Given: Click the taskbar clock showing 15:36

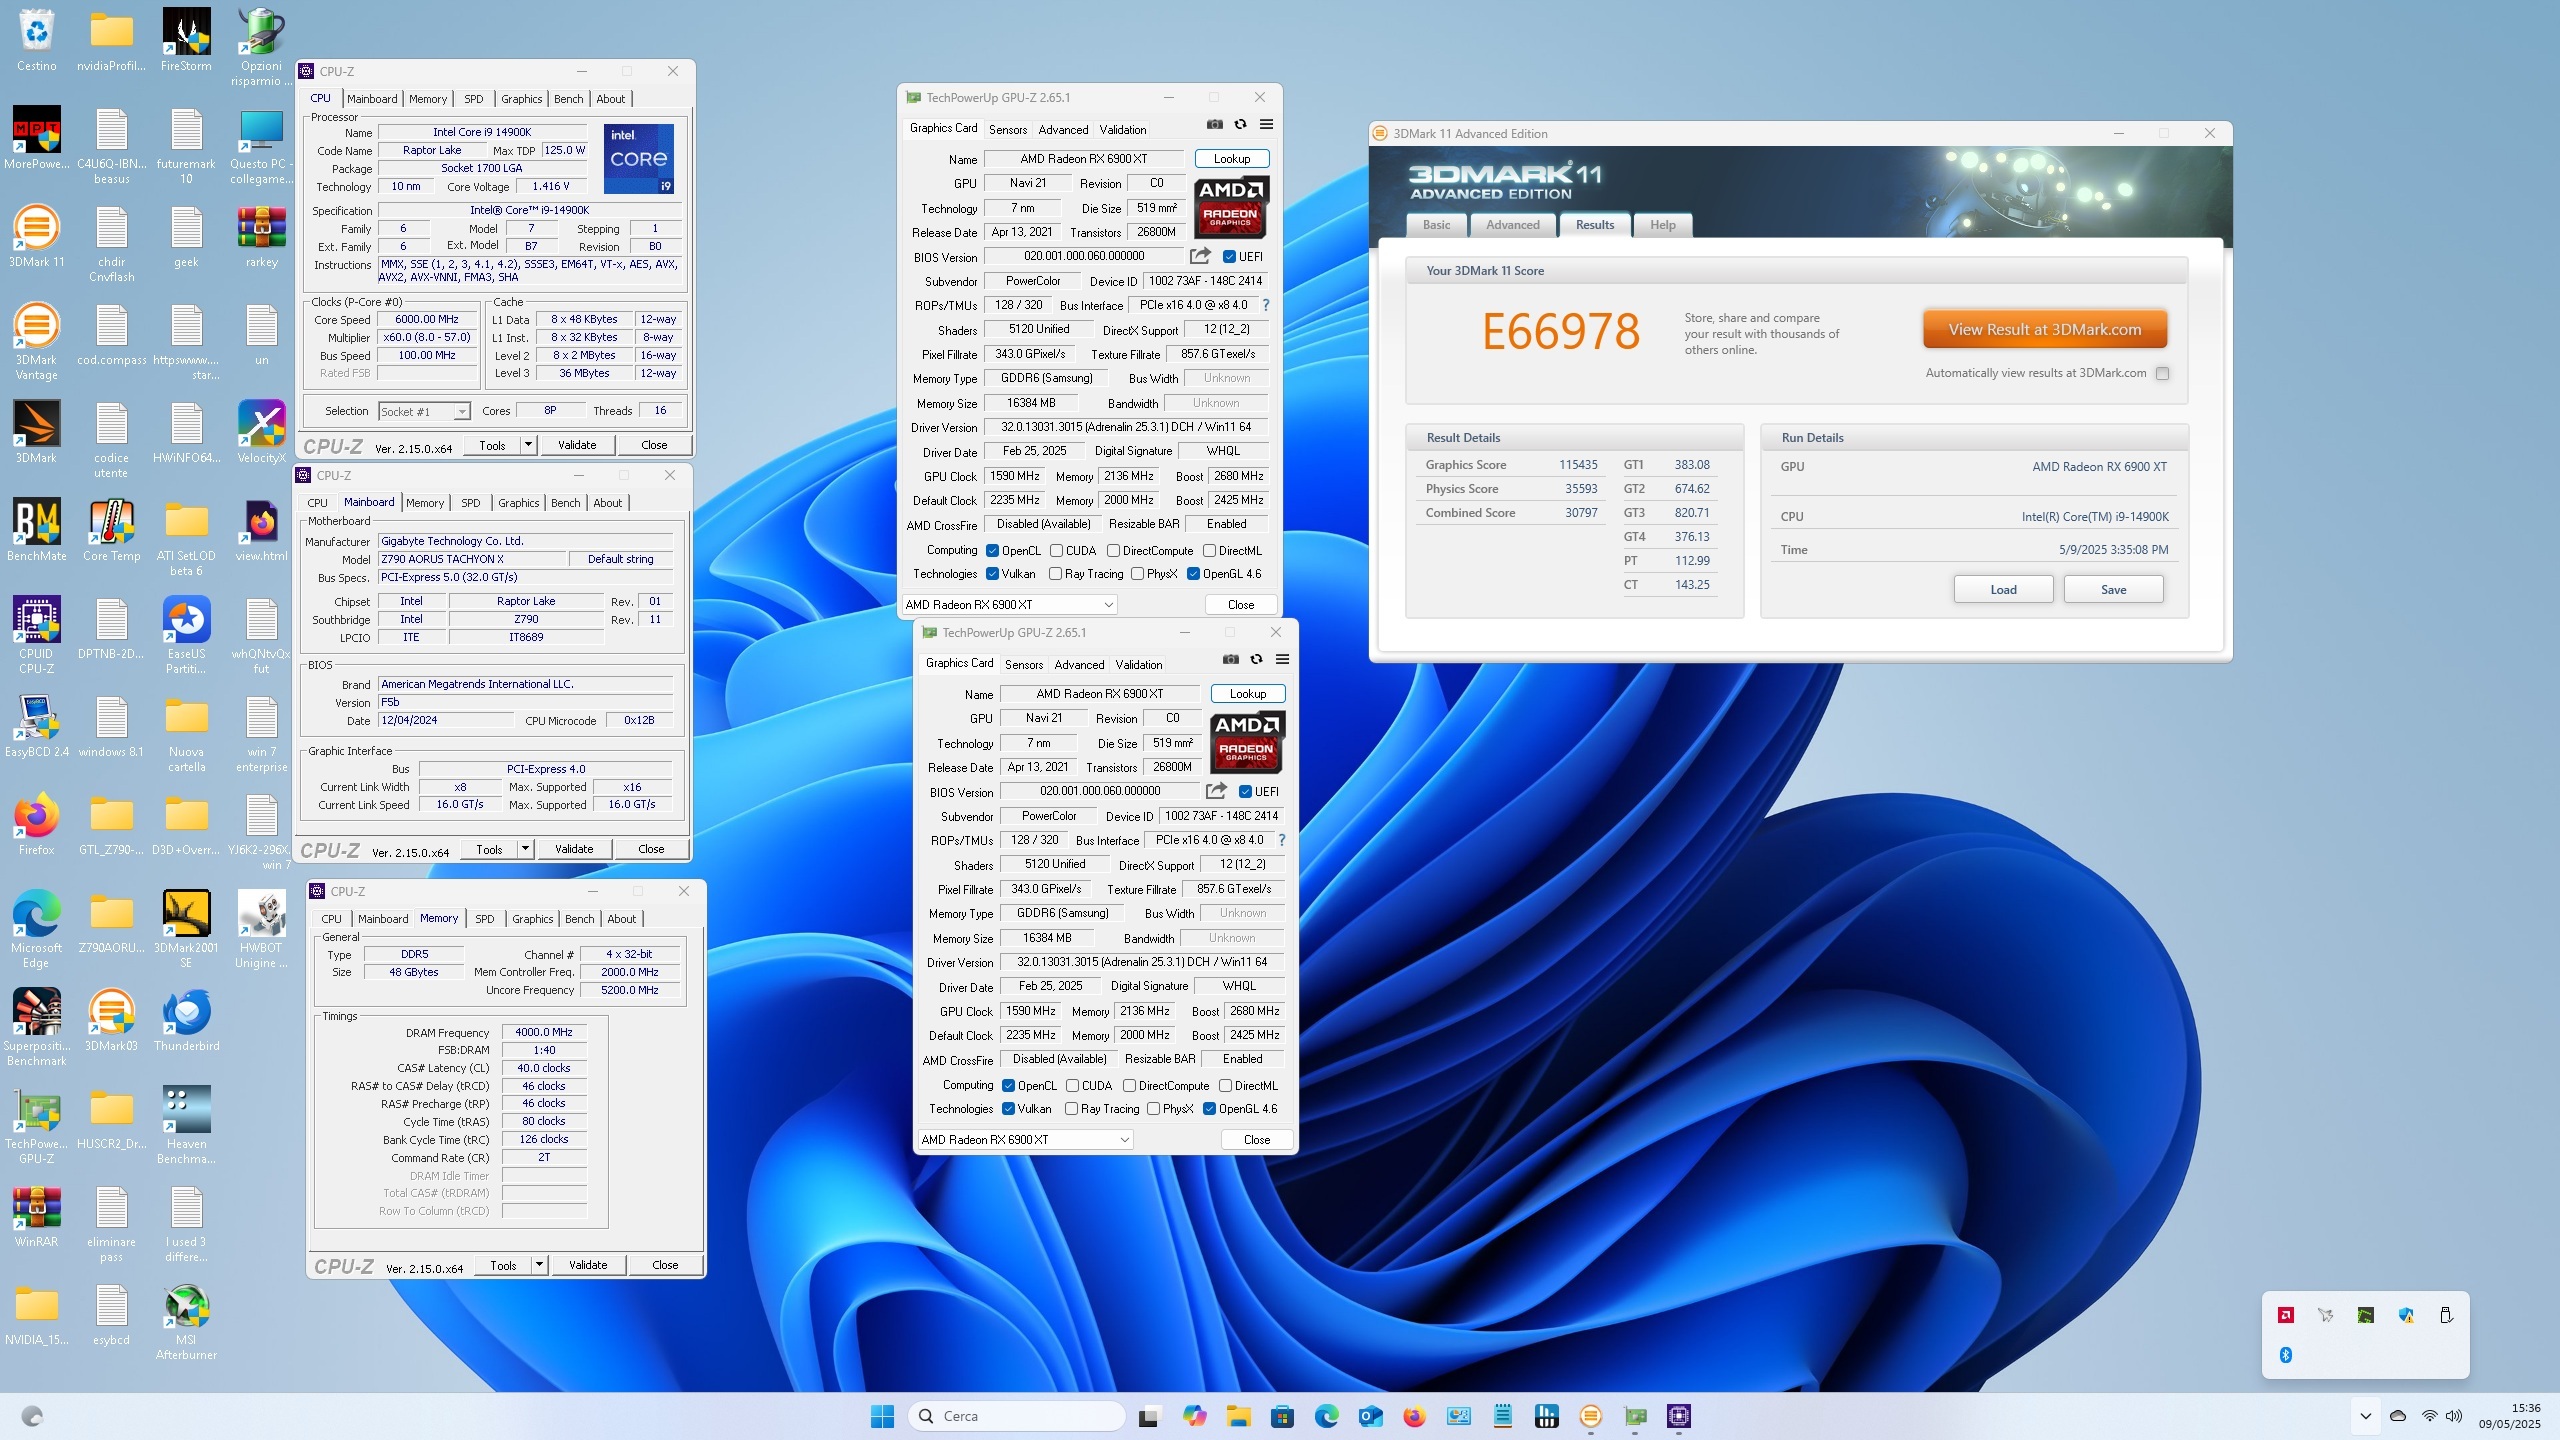Looking at the screenshot, I should point(2509,1416).
